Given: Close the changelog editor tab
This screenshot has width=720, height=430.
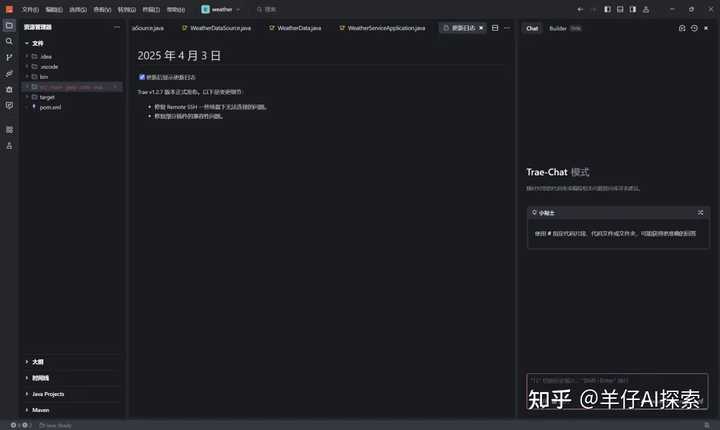Looking at the screenshot, I should click(481, 28).
